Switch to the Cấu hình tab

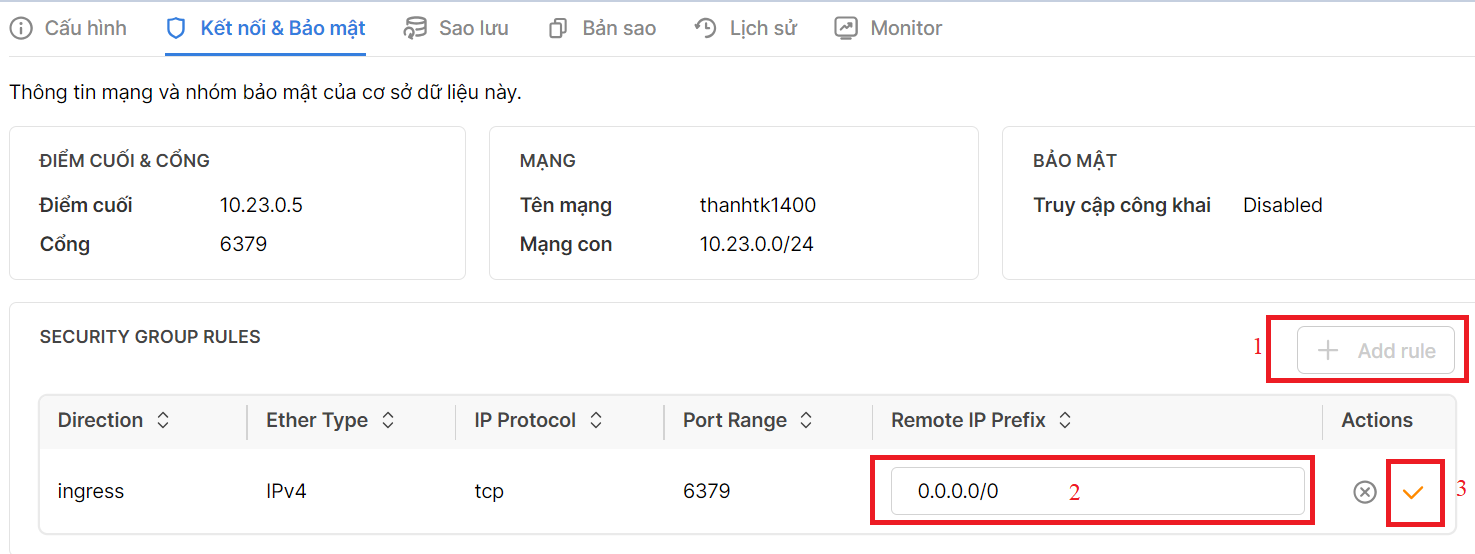click(85, 28)
